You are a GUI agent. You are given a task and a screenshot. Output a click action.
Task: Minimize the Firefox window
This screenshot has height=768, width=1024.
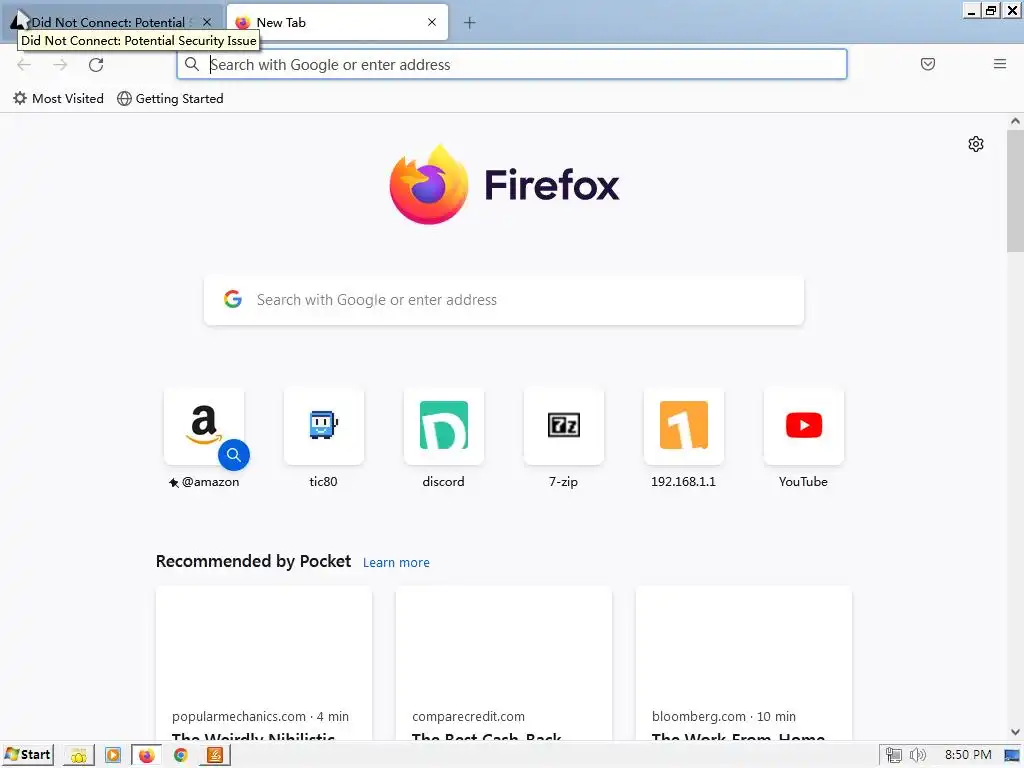pos(972,10)
